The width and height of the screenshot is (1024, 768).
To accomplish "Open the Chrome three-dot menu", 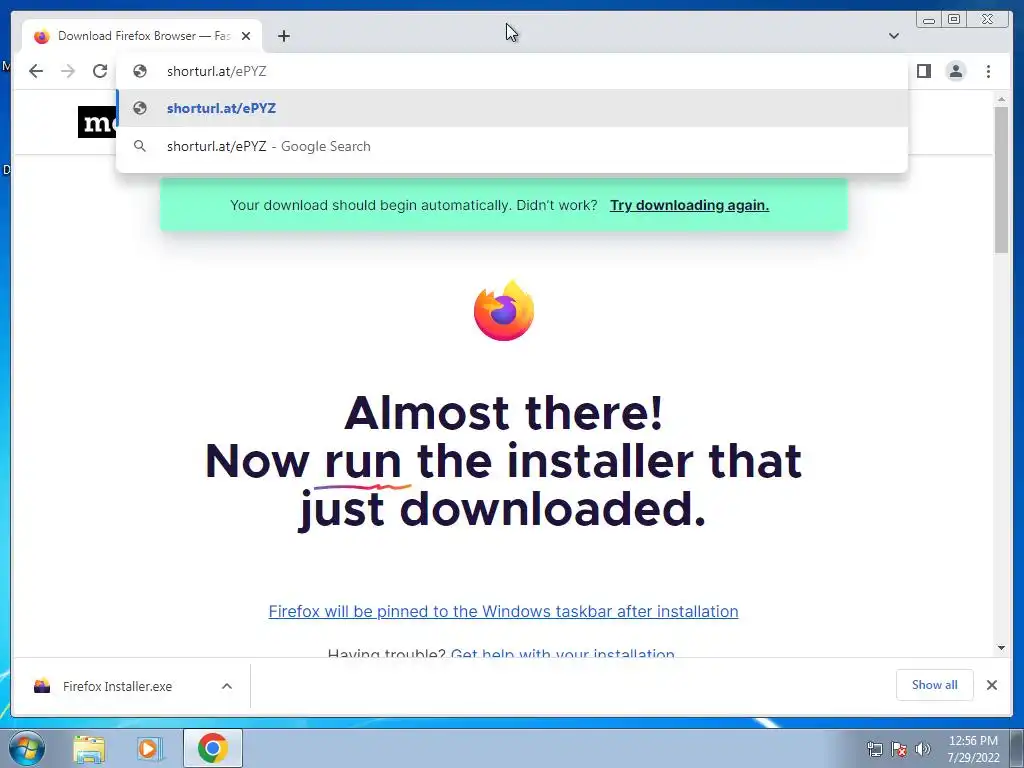I will coord(988,71).
